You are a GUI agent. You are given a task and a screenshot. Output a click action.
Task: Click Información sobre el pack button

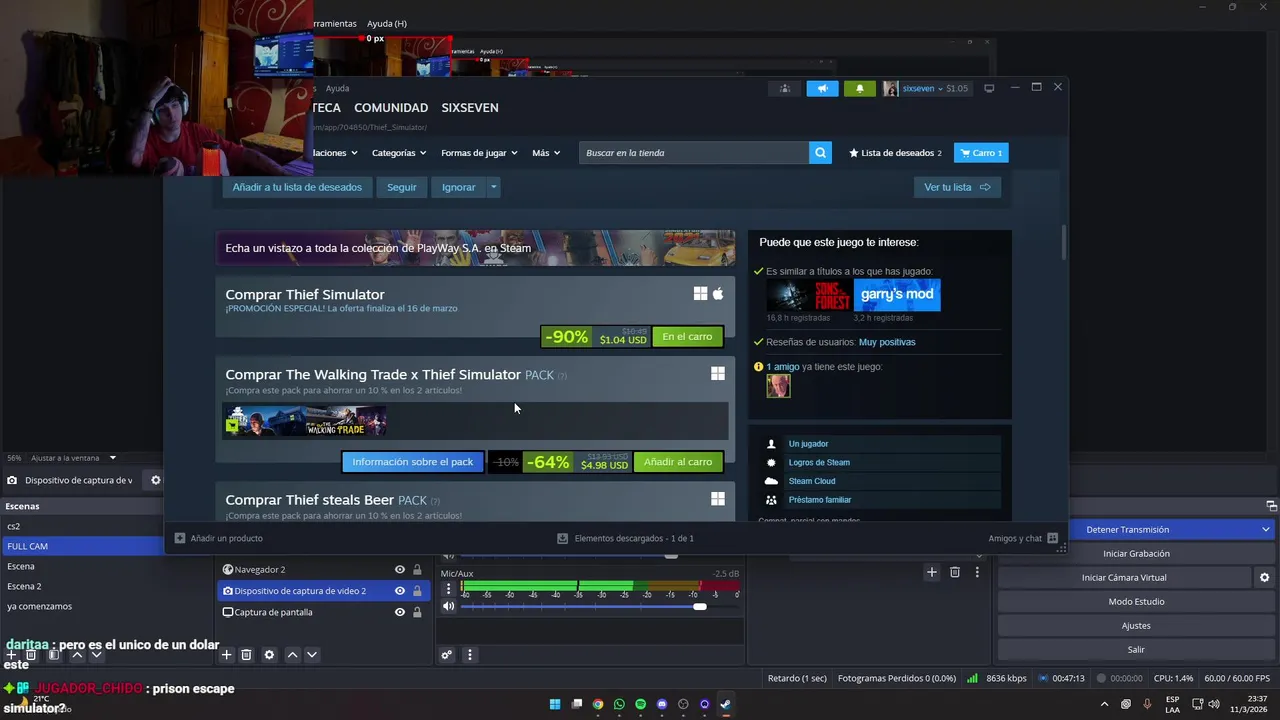coord(413,462)
